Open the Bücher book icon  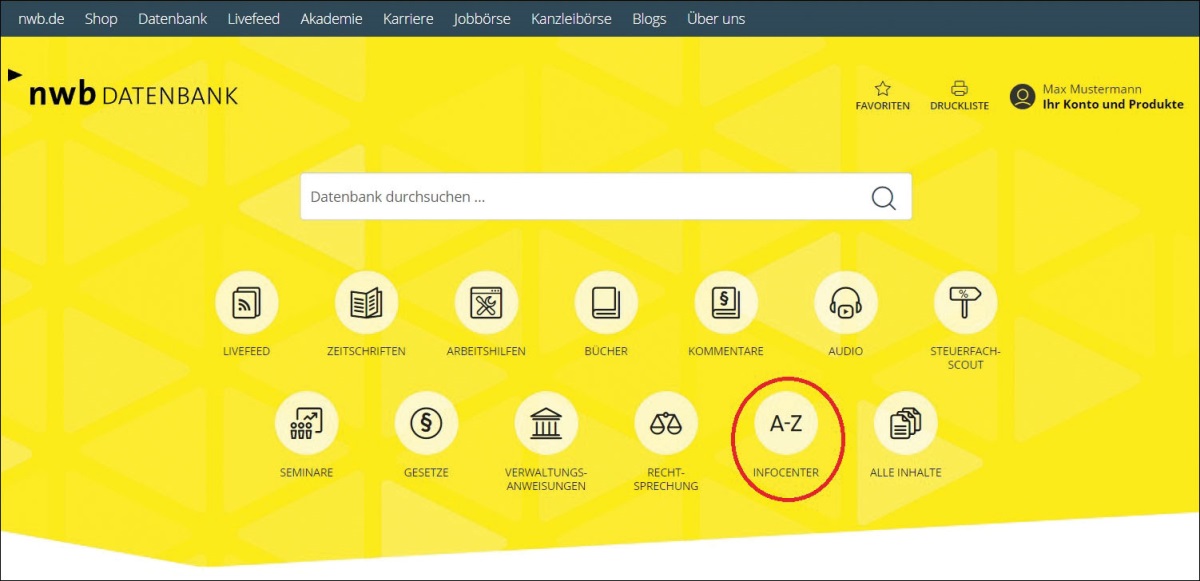pos(606,303)
